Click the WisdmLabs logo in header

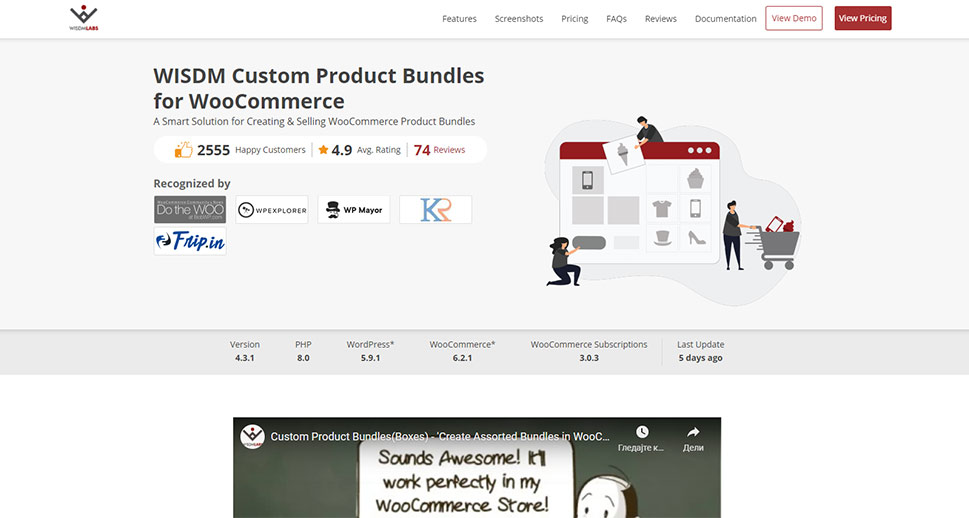(x=84, y=18)
